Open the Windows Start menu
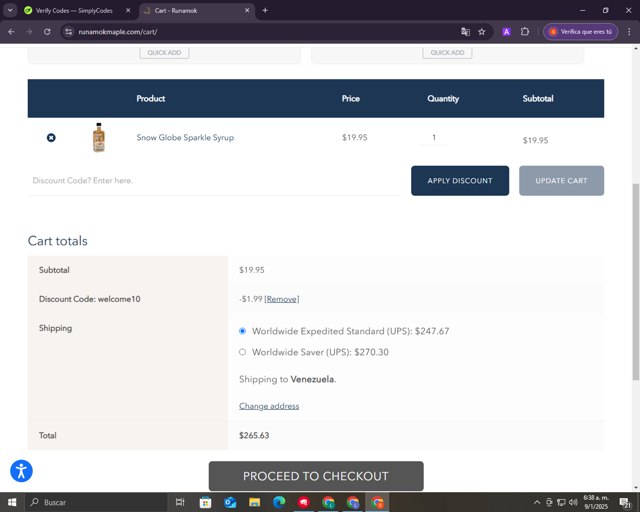This screenshot has width=640, height=512. point(12,502)
